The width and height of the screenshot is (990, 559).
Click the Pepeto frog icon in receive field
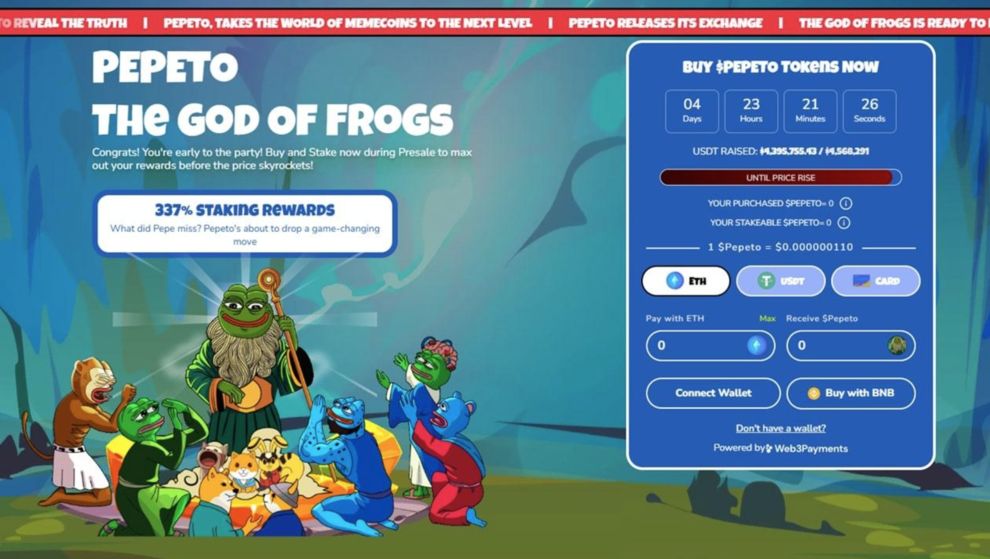(897, 346)
